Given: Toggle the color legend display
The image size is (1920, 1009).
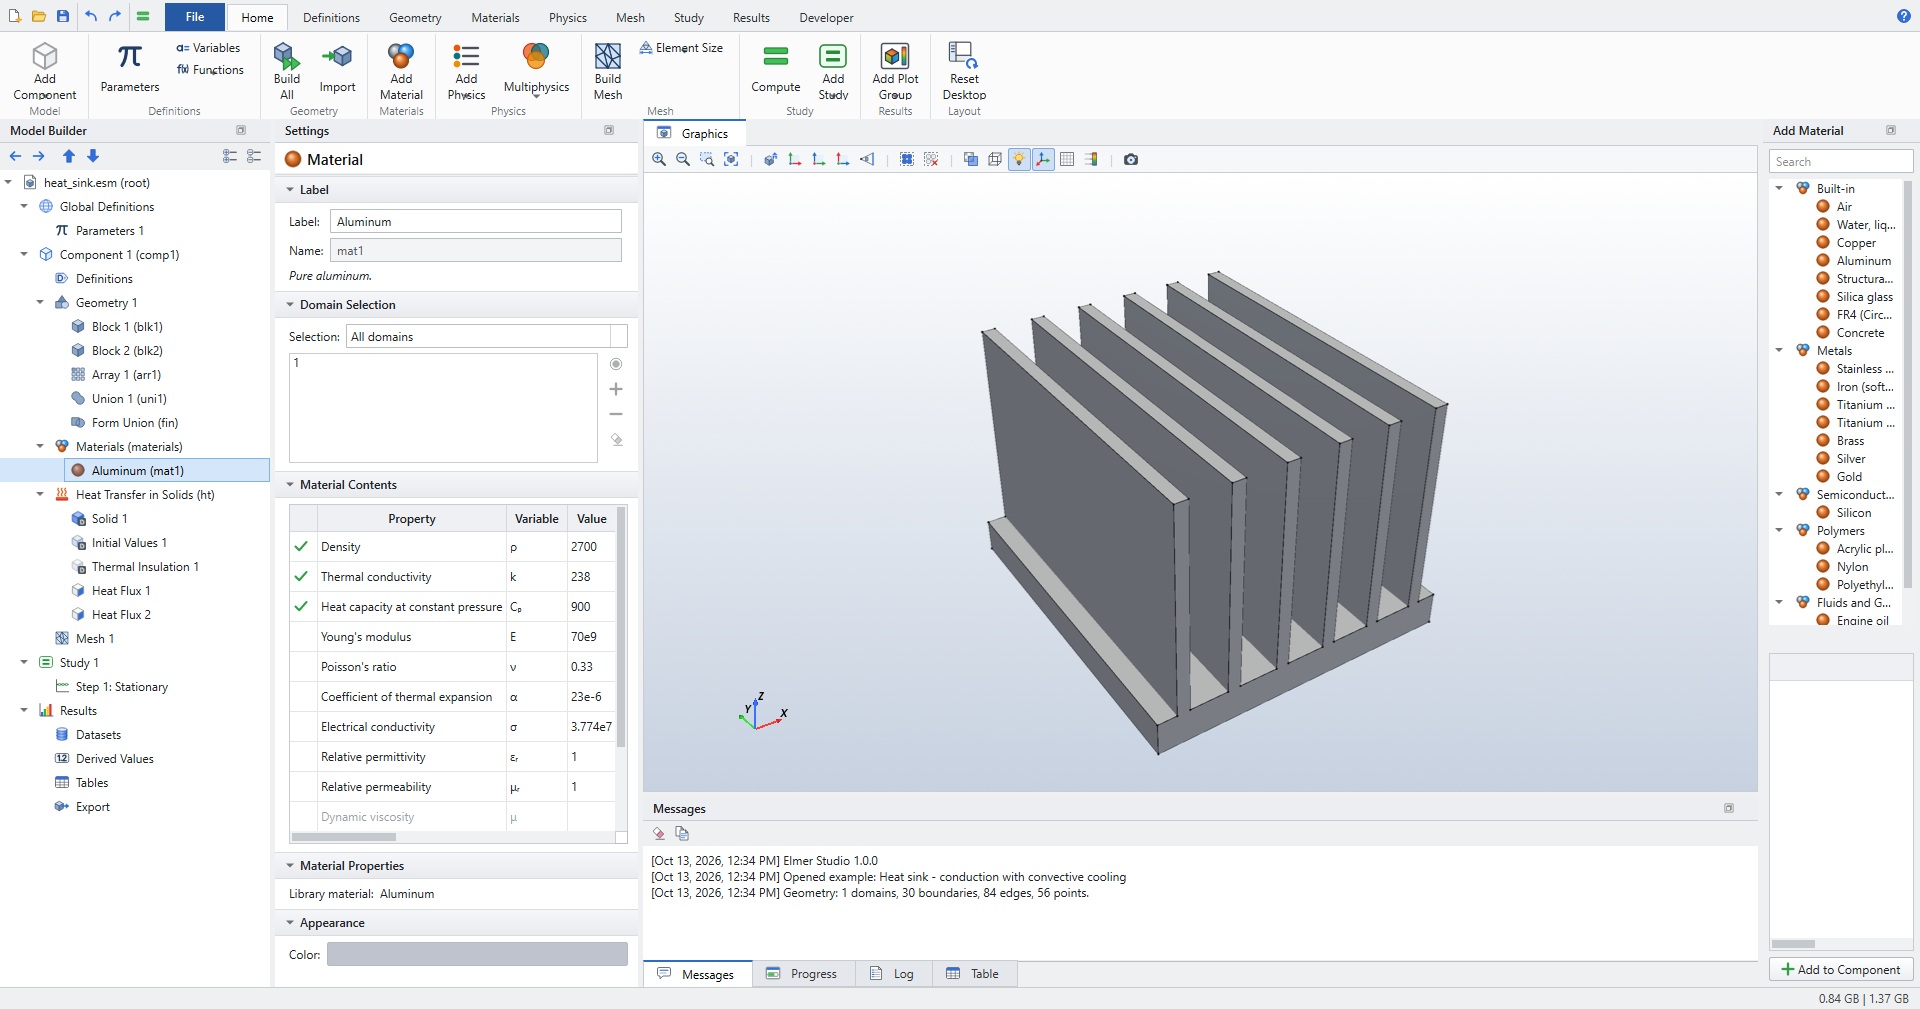Looking at the screenshot, I should pos(1091,159).
